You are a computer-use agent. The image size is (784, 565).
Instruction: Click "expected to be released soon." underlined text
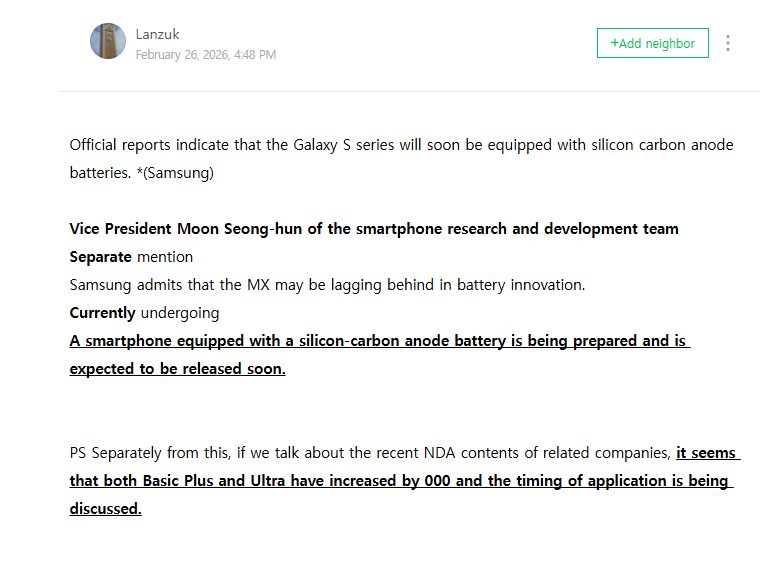pyautogui.click(x=177, y=369)
